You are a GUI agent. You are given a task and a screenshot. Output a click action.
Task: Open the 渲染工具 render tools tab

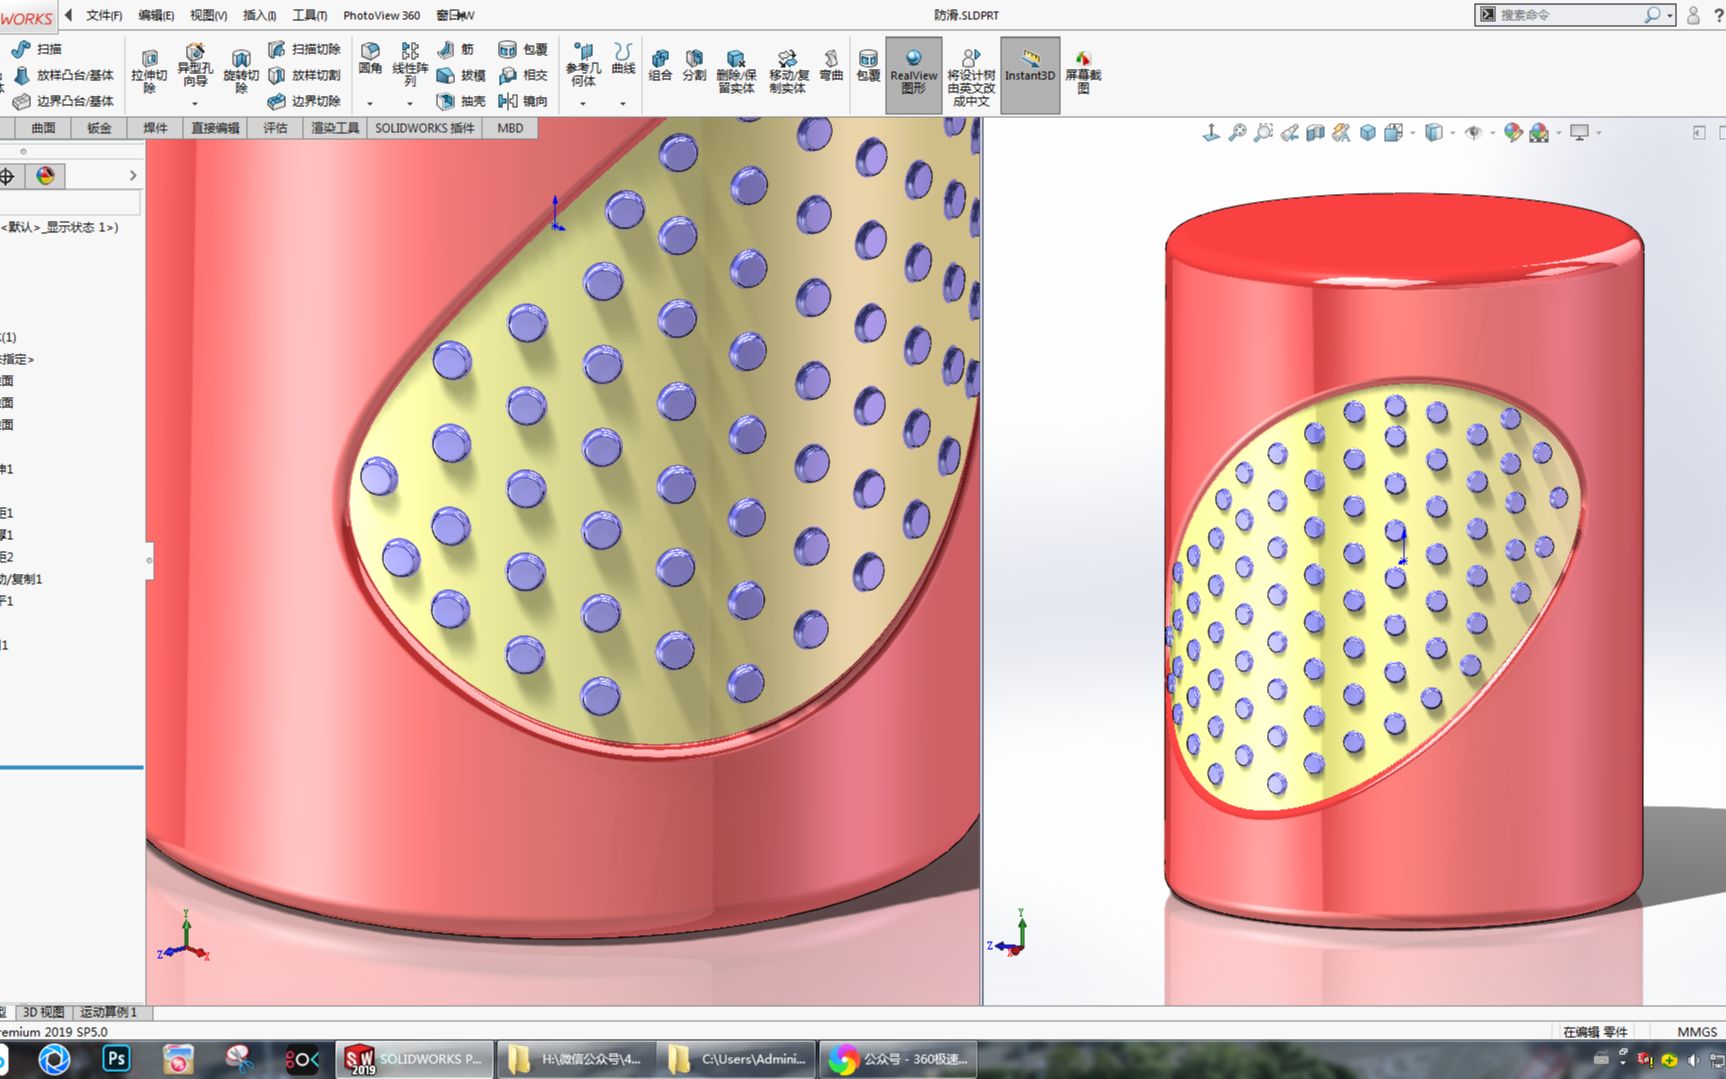coord(335,128)
